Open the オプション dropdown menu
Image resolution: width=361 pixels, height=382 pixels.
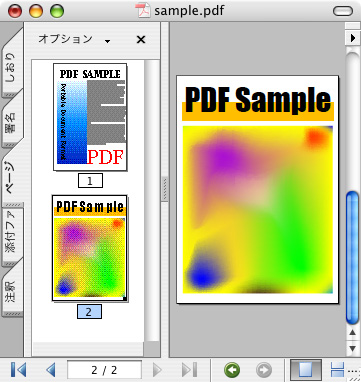(x=74, y=39)
